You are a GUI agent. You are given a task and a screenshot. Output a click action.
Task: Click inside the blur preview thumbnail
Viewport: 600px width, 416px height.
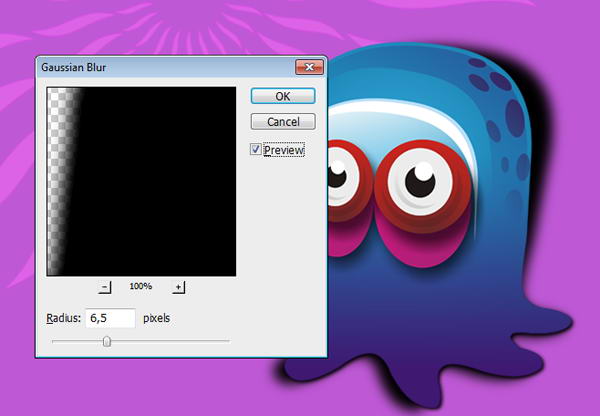click(141, 181)
